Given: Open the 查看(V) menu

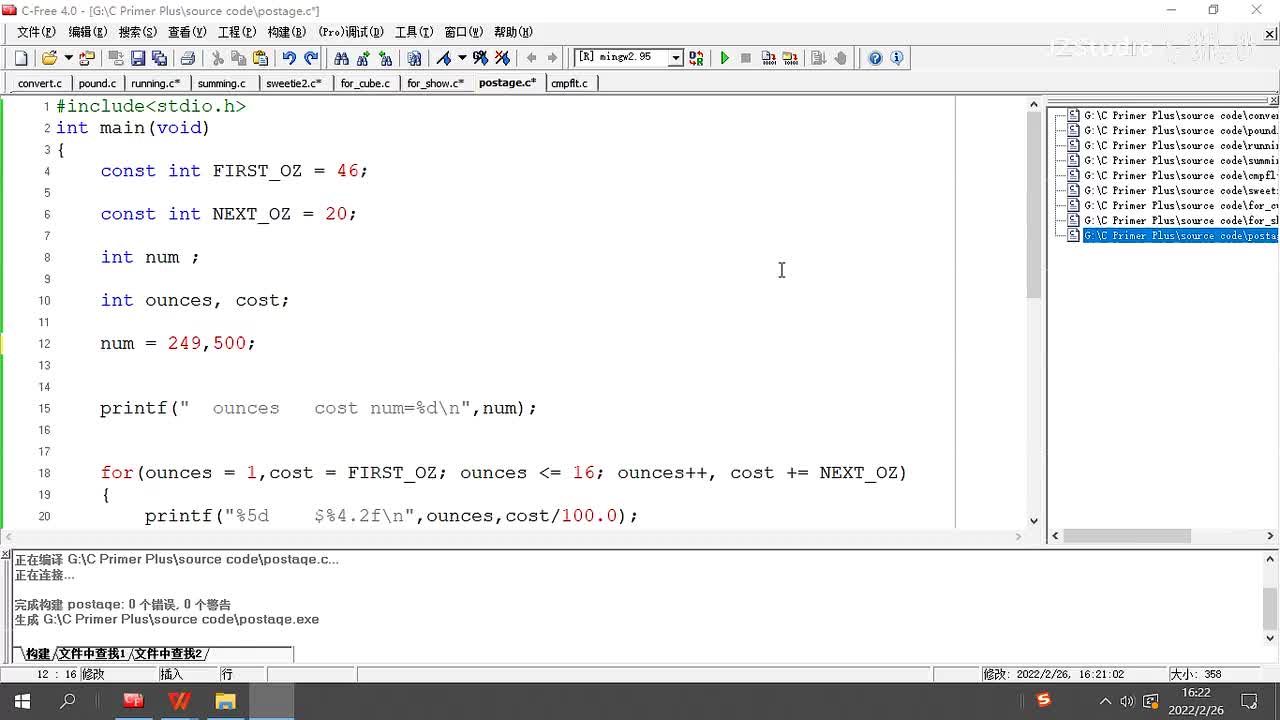Looking at the screenshot, I should [x=187, y=32].
